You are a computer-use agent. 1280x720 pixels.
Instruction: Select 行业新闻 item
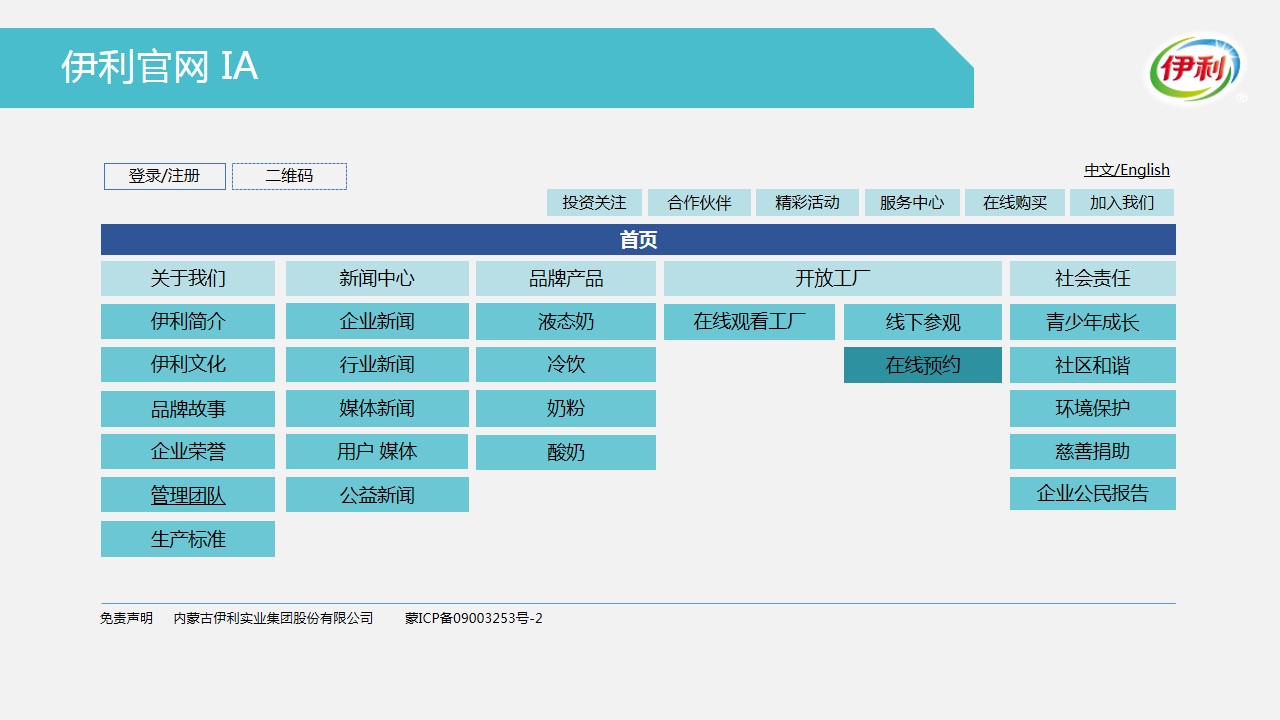click(x=377, y=364)
